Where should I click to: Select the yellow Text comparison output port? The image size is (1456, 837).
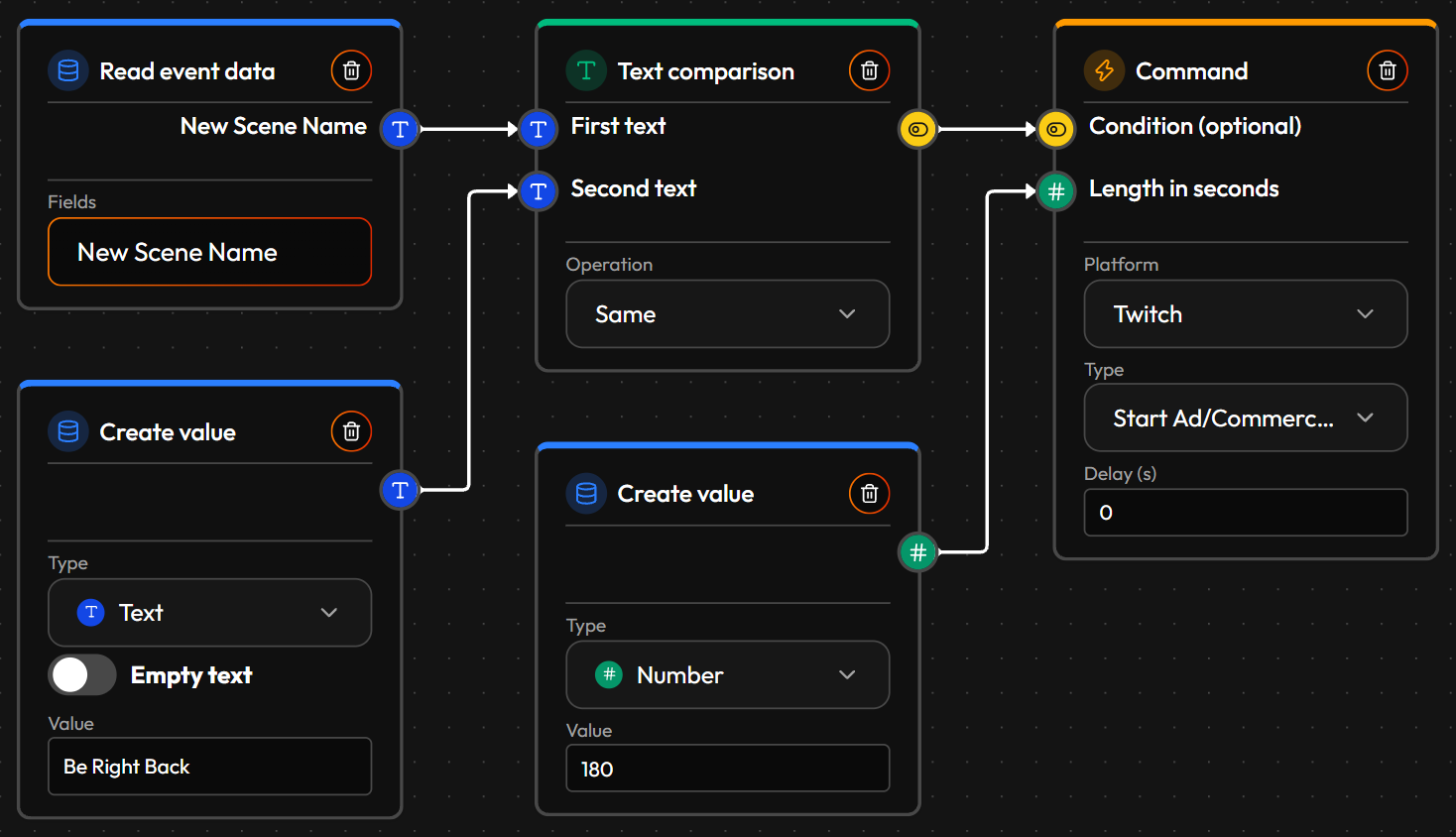[918, 128]
